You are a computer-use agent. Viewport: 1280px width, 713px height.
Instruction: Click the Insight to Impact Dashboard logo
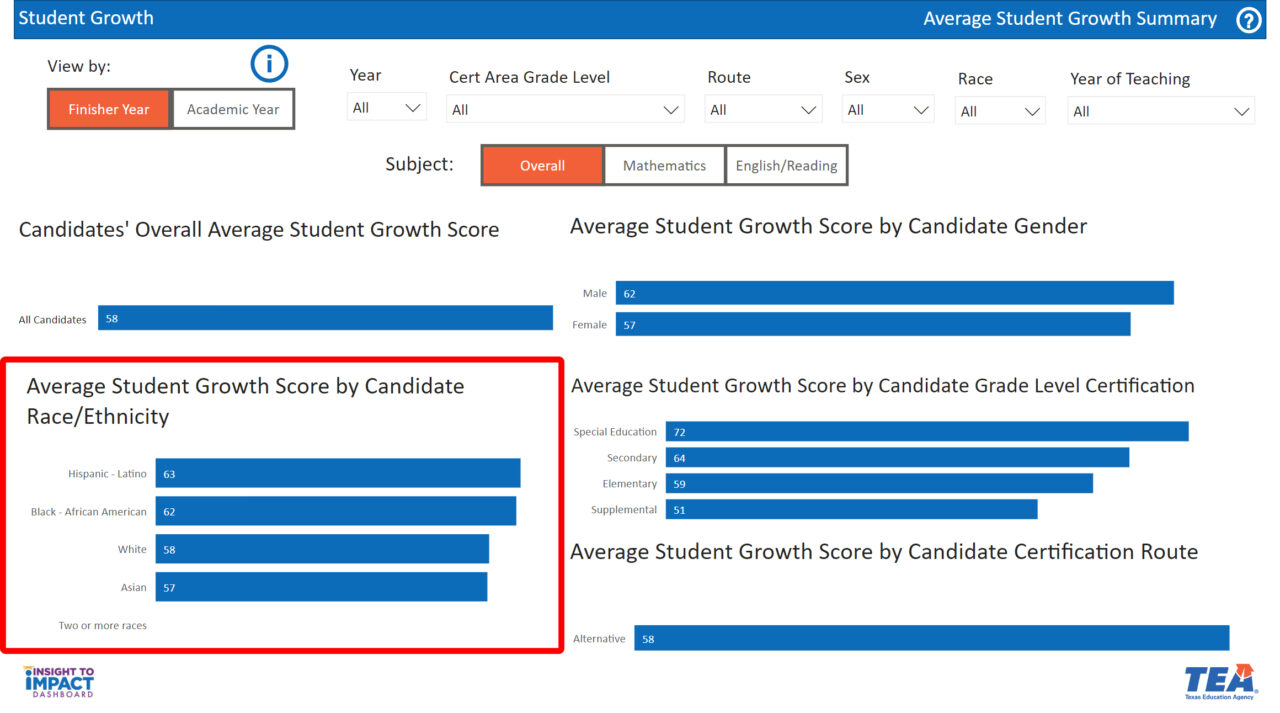click(57, 681)
